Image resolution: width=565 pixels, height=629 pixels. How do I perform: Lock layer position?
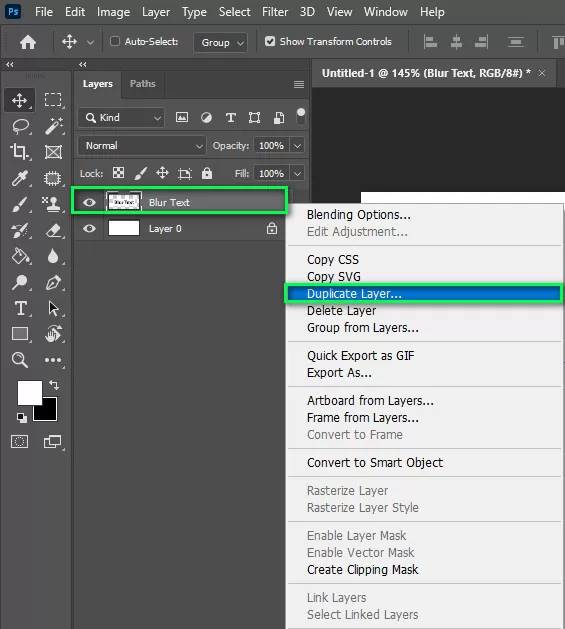coord(162,173)
